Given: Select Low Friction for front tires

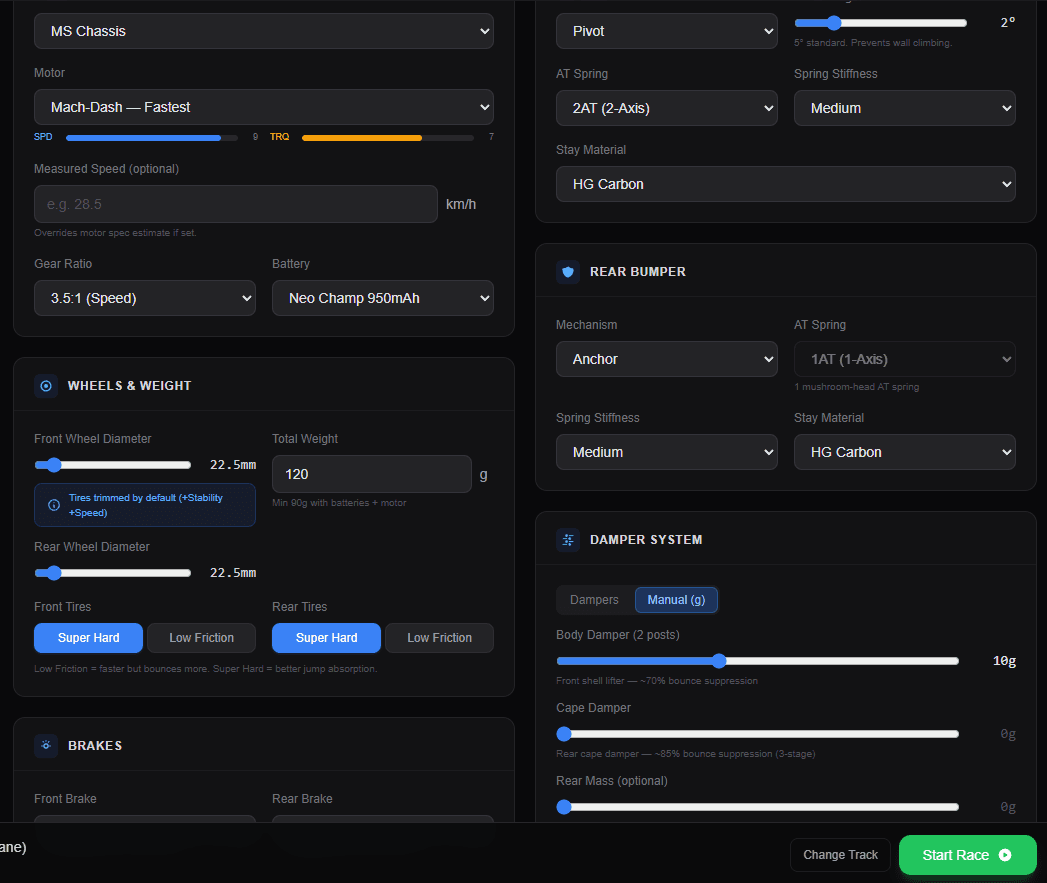Looking at the screenshot, I should 201,638.
